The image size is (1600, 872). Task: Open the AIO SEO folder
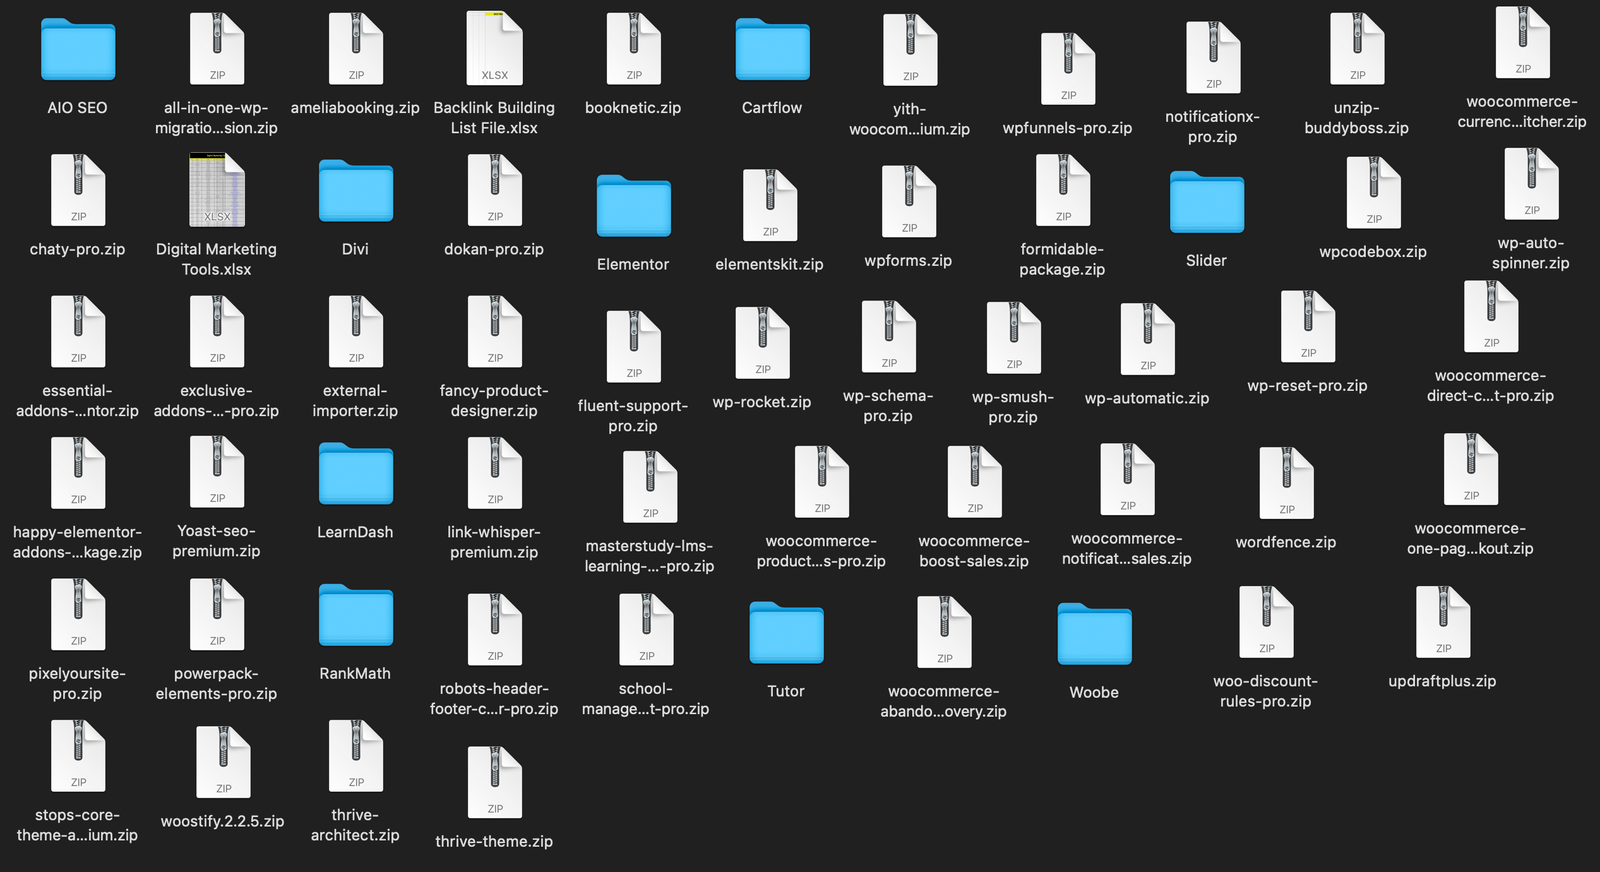tap(78, 50)
